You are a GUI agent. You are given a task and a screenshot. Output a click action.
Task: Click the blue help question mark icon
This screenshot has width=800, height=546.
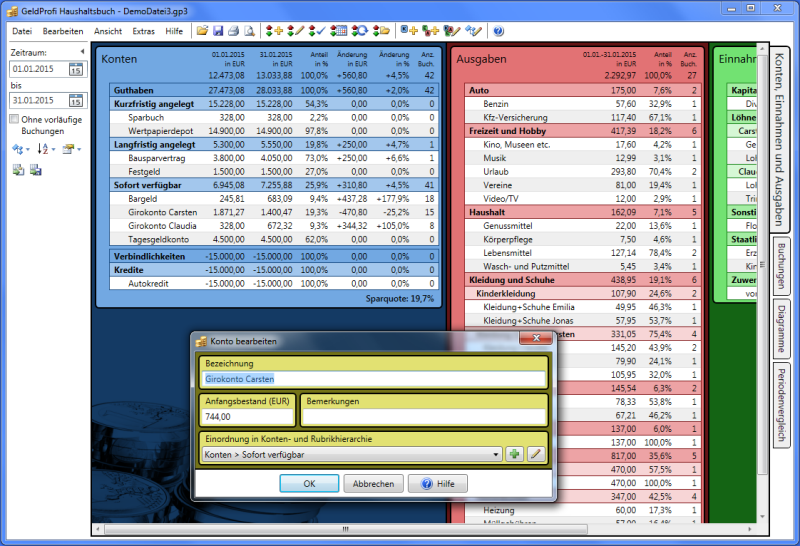point(498,31)
